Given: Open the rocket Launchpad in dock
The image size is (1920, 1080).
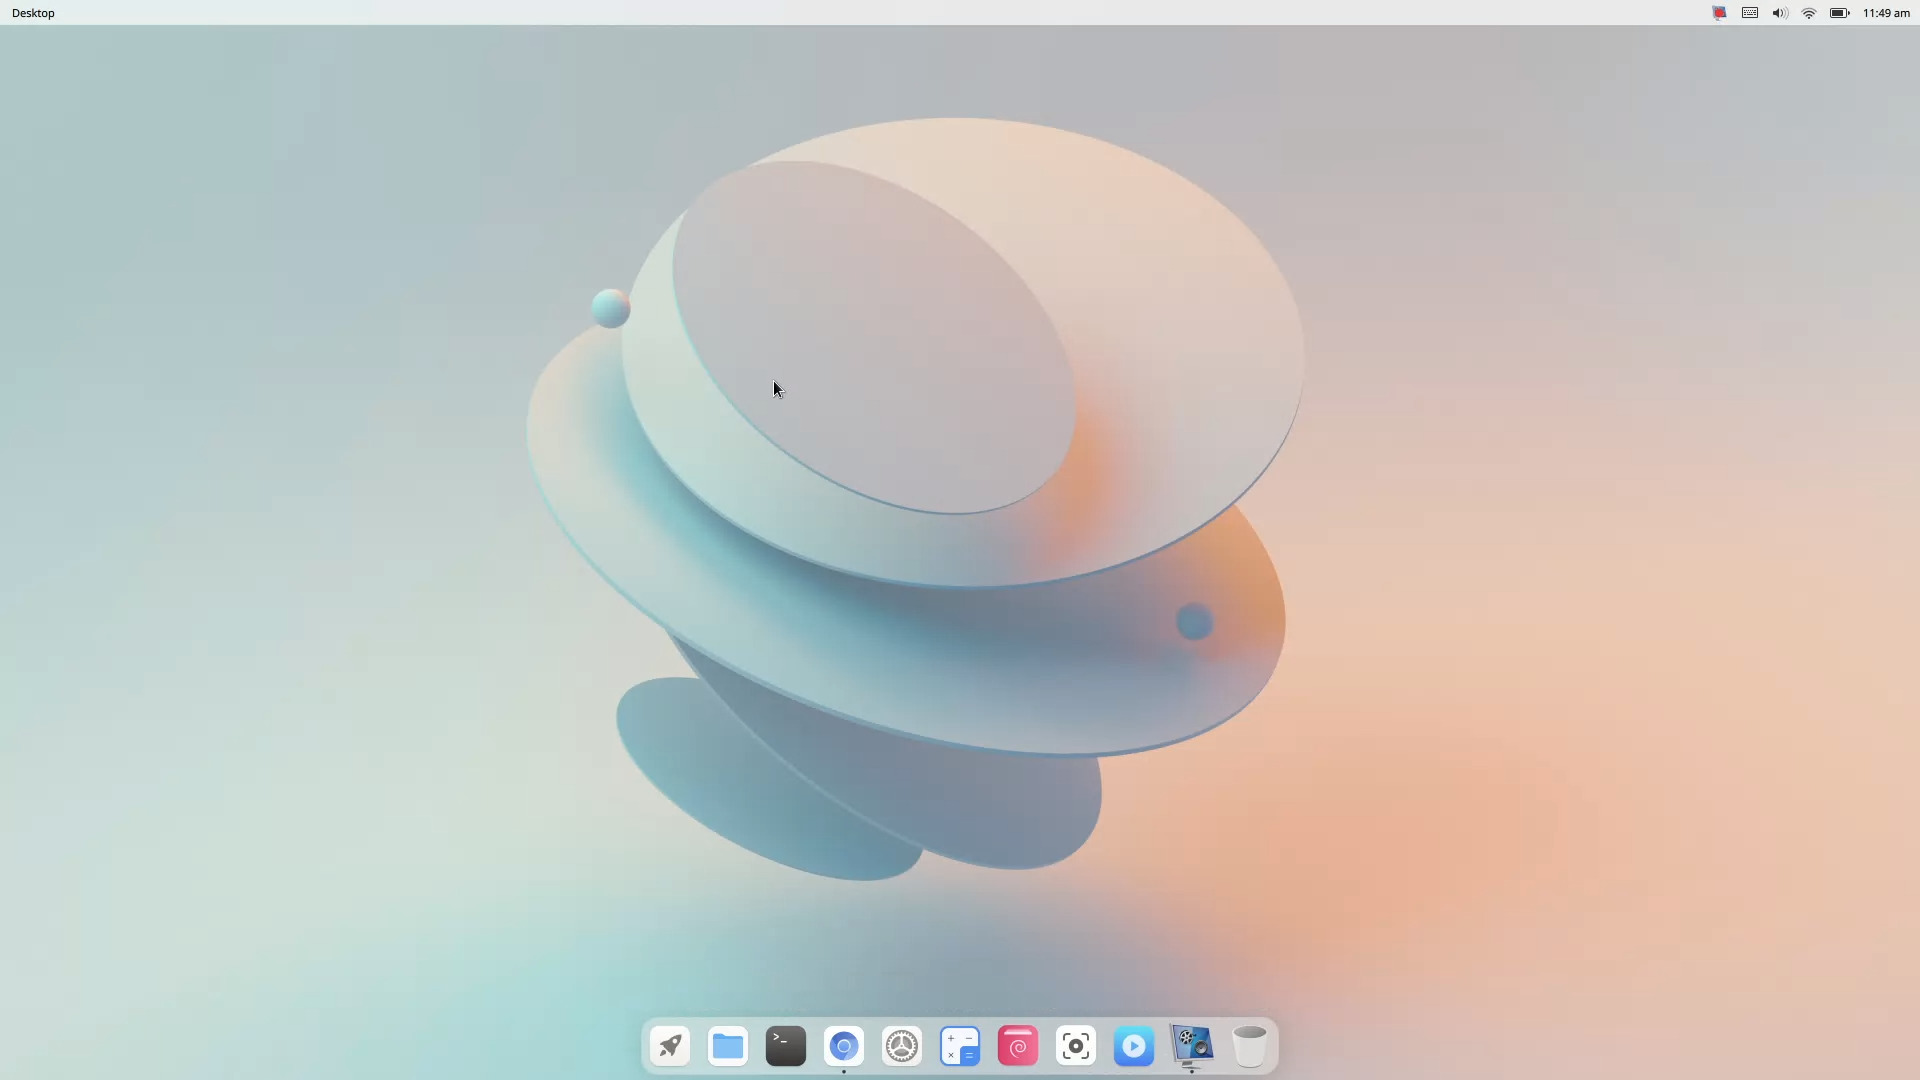Looking at the screenshot, I should [670, 1046].
